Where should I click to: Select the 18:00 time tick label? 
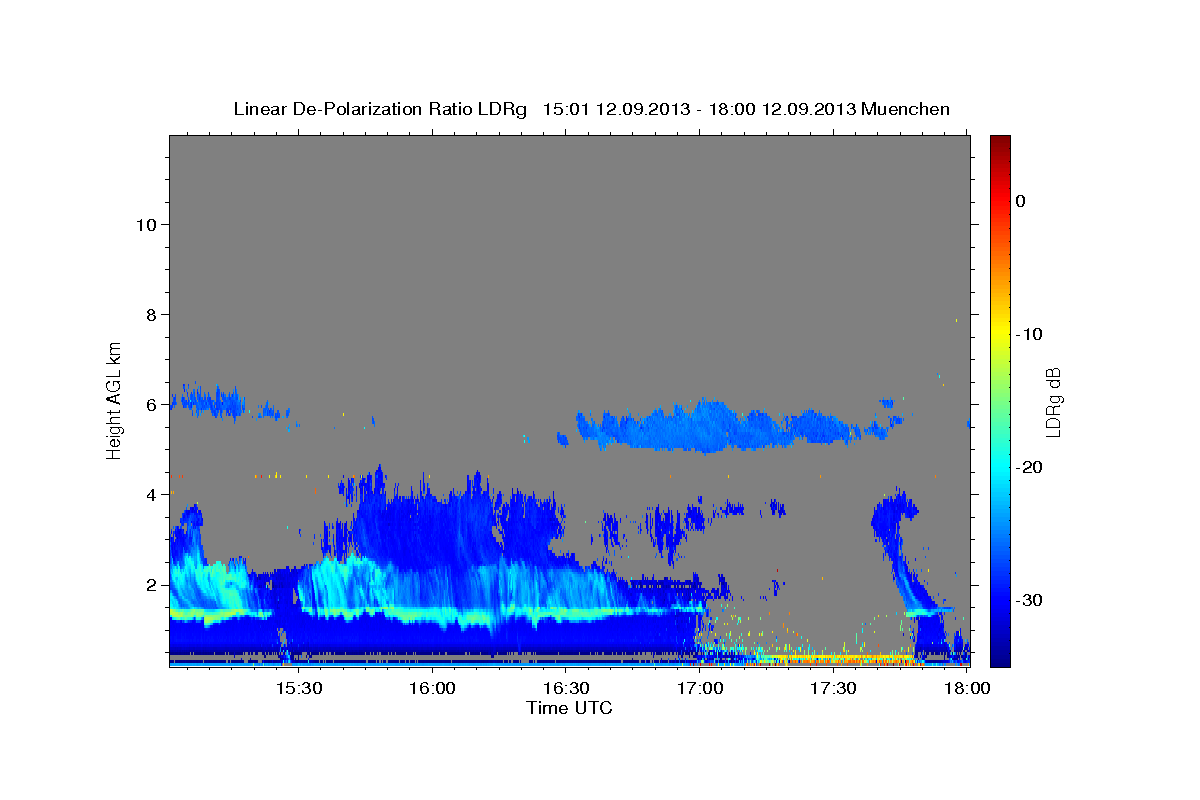[x=967, y=689]
